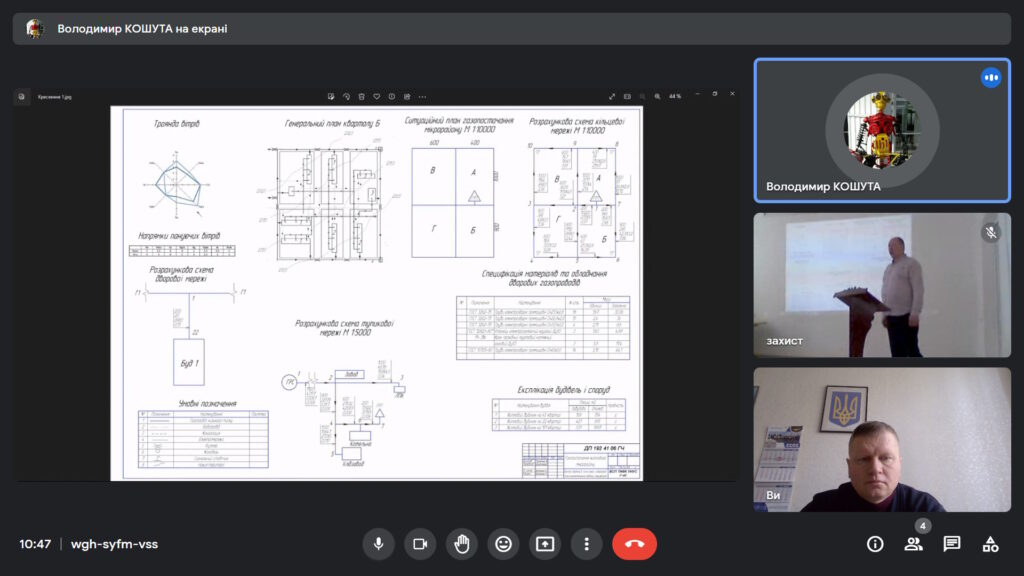The image size is (1024, 576).
Task: Open the three-dot more options menu
Action: click(586, 544)
